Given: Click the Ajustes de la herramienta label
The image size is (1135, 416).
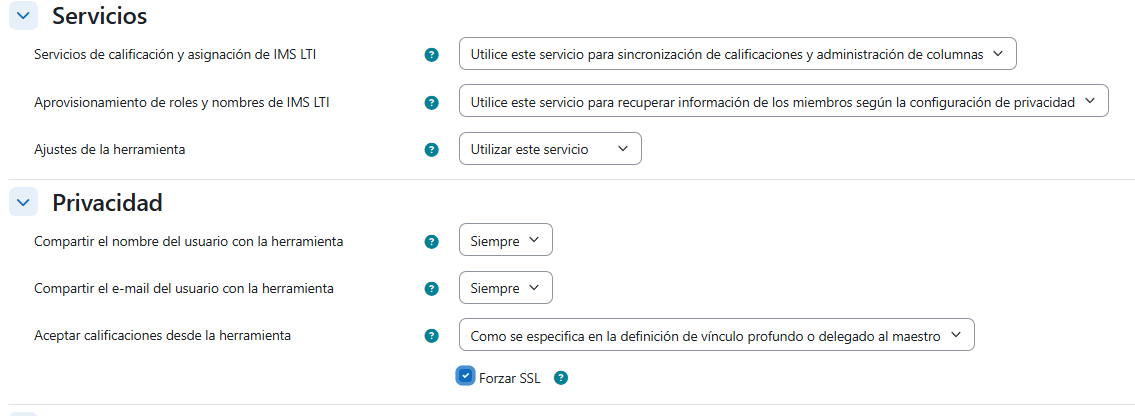Looking at the screenshot, I should tap(110, 149).
